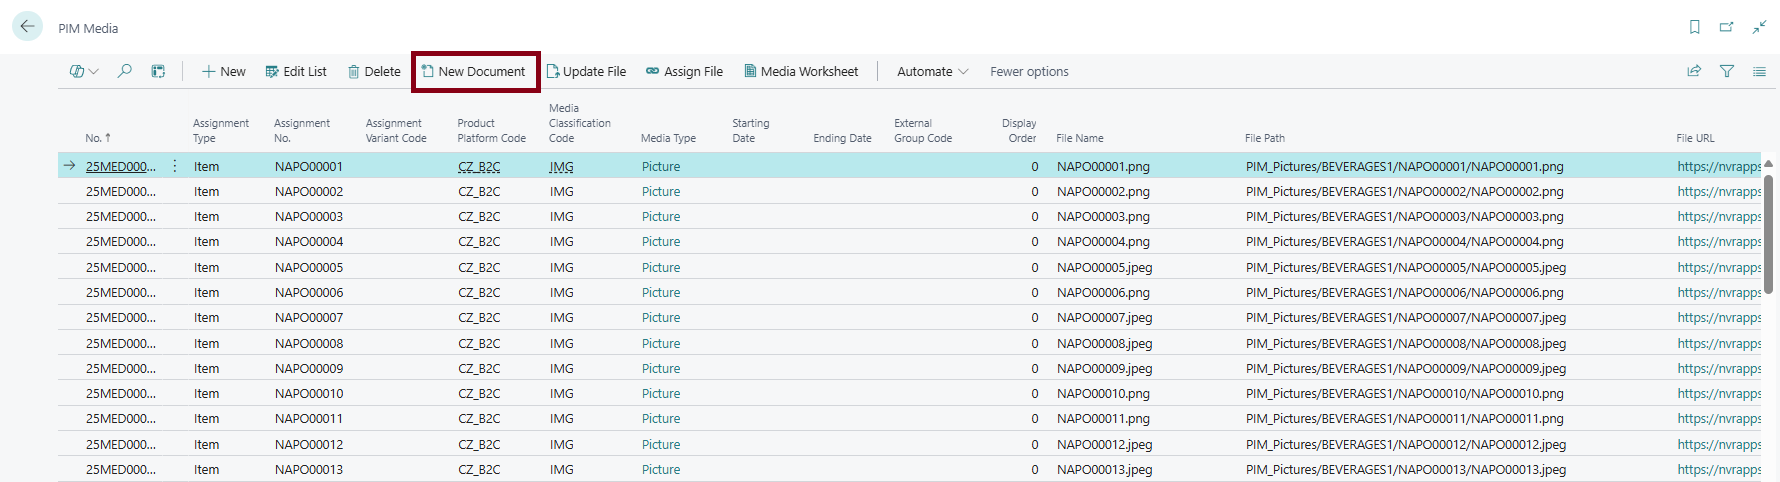
Task: Collapse the page using the shrink arrows icon
Action: (1759, 27)
